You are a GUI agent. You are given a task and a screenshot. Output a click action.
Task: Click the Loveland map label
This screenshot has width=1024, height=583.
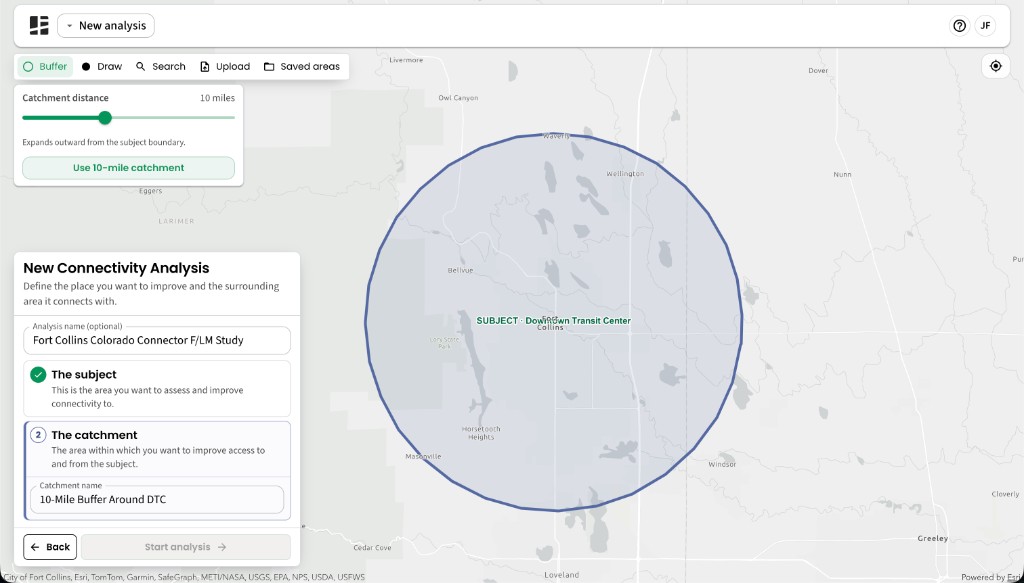[562, 575]
